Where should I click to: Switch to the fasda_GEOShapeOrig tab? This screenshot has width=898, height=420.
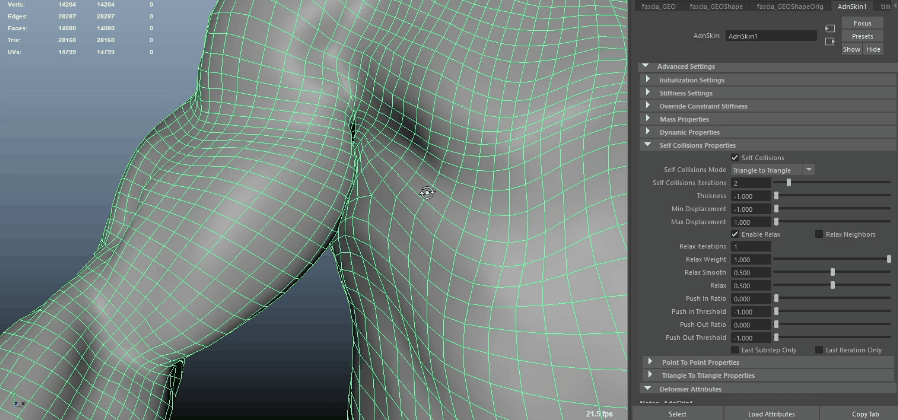pyautogui.click(x=789, y=7)
